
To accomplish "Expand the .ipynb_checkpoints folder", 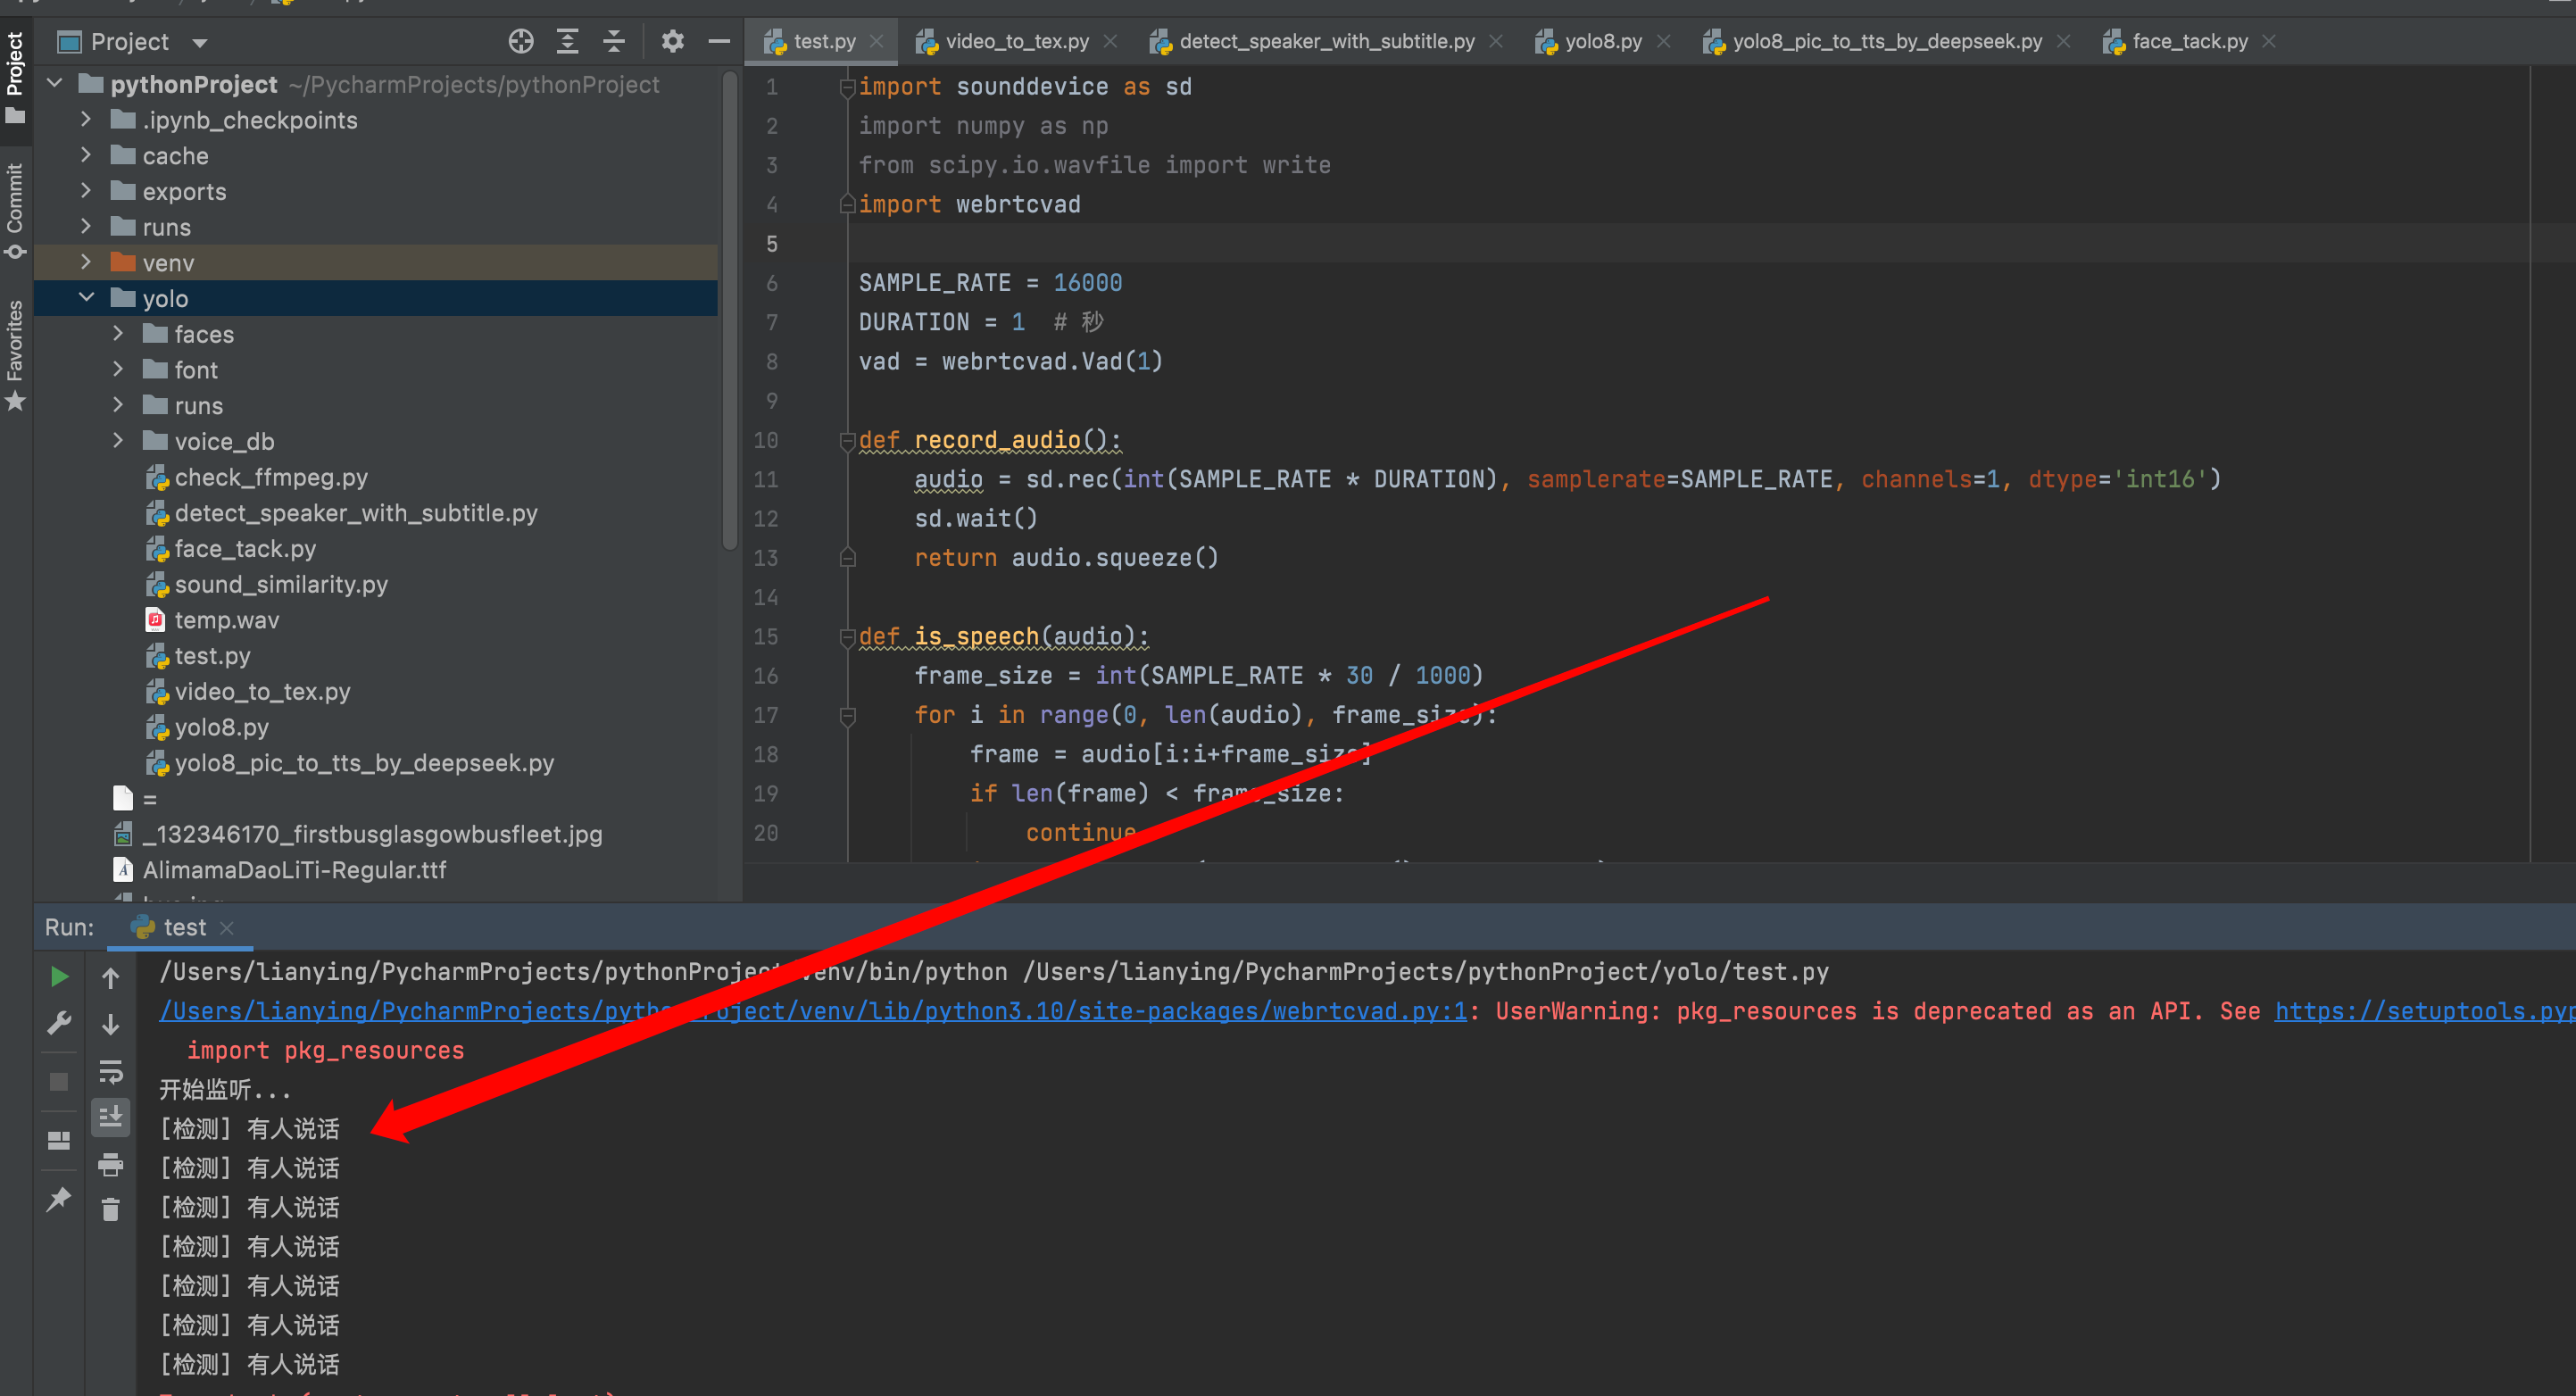I will coord(86,119).
